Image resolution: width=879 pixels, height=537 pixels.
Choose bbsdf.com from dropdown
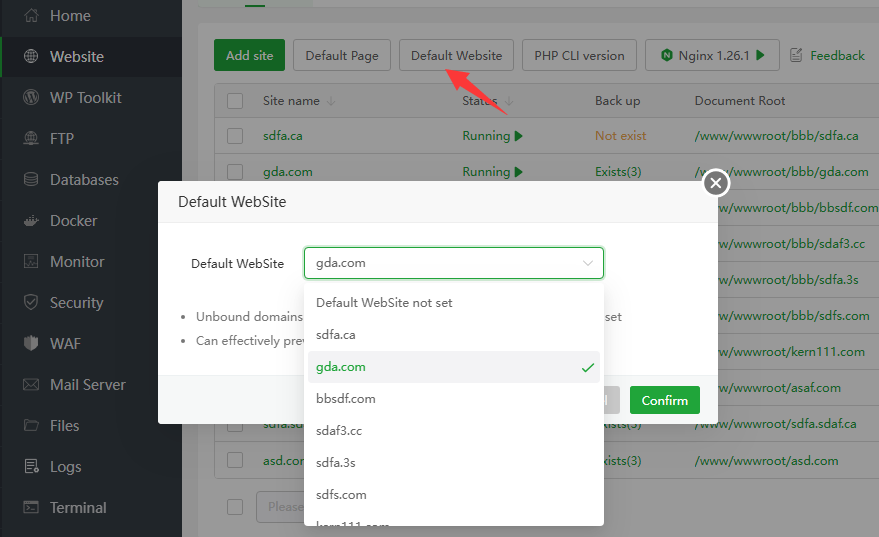tap(454, 399)
